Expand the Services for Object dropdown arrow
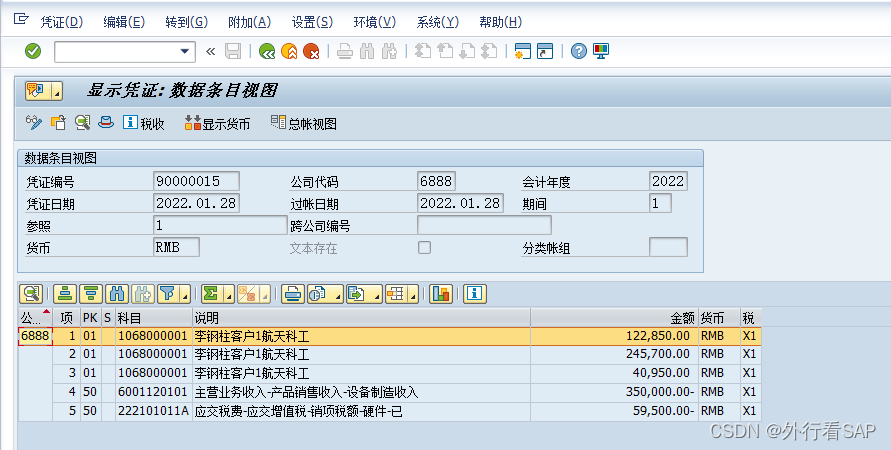 pyautogui.click(x=57, y=91)
